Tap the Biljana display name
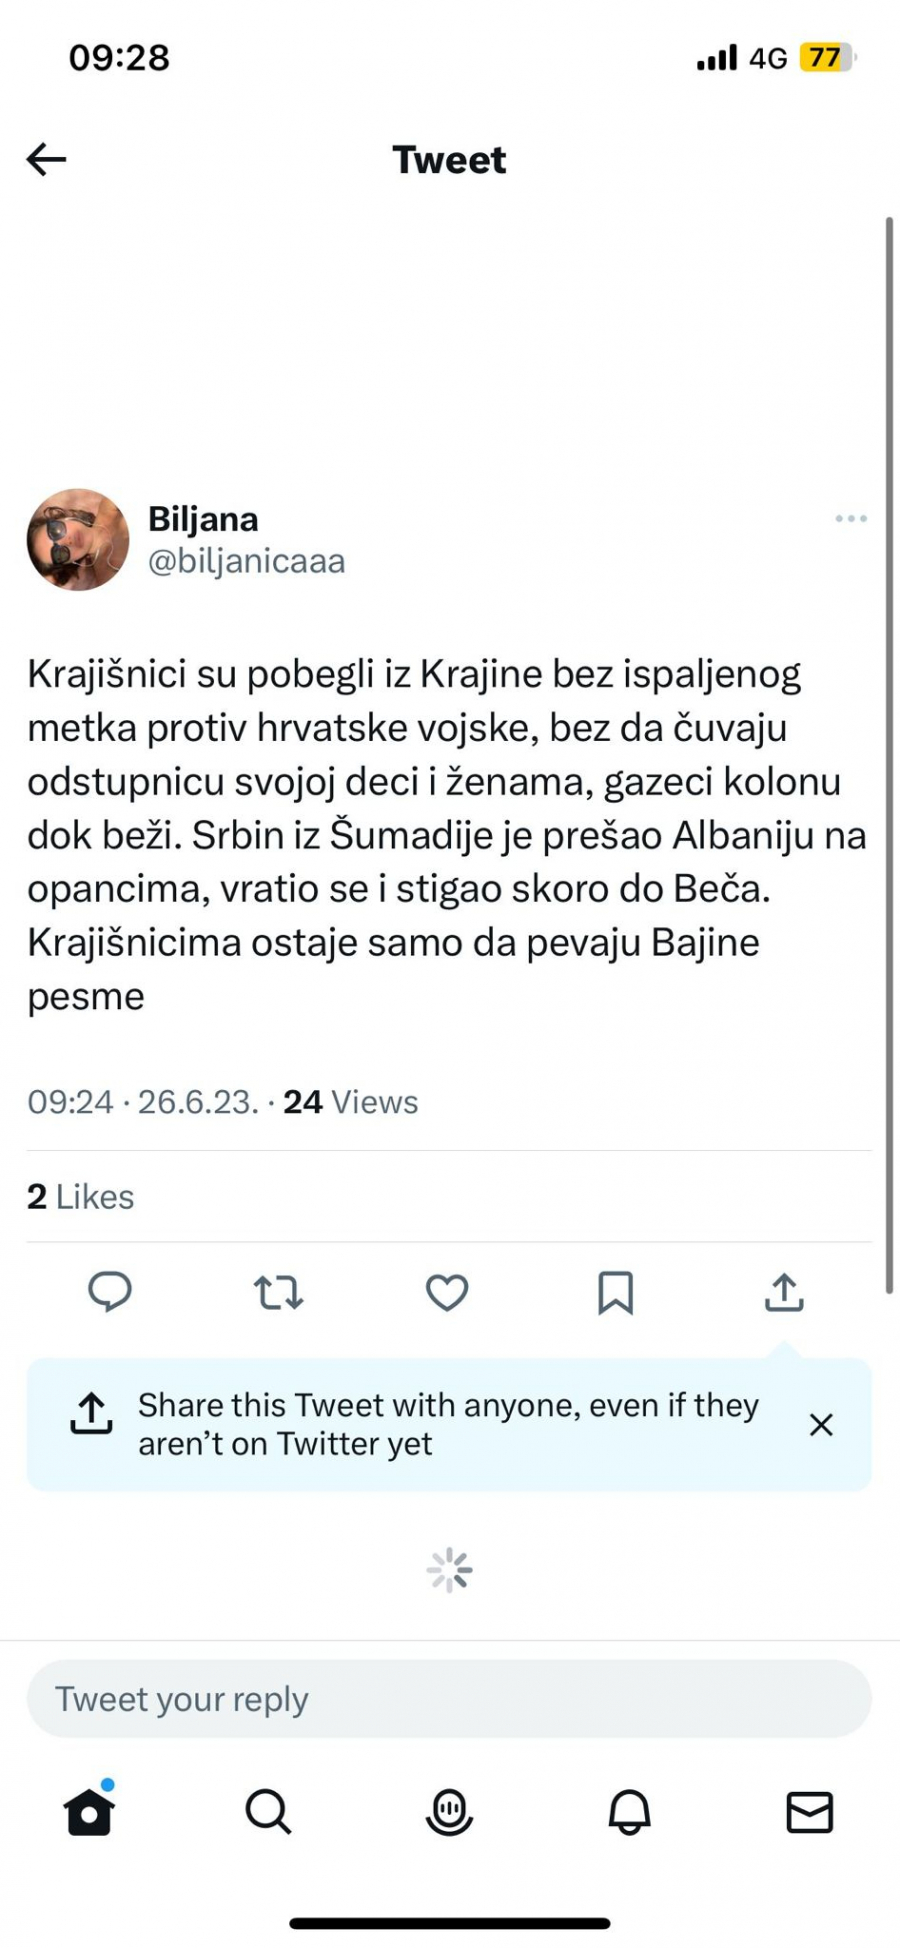Viewport: 900px width, 1948px height. point(203,519)
